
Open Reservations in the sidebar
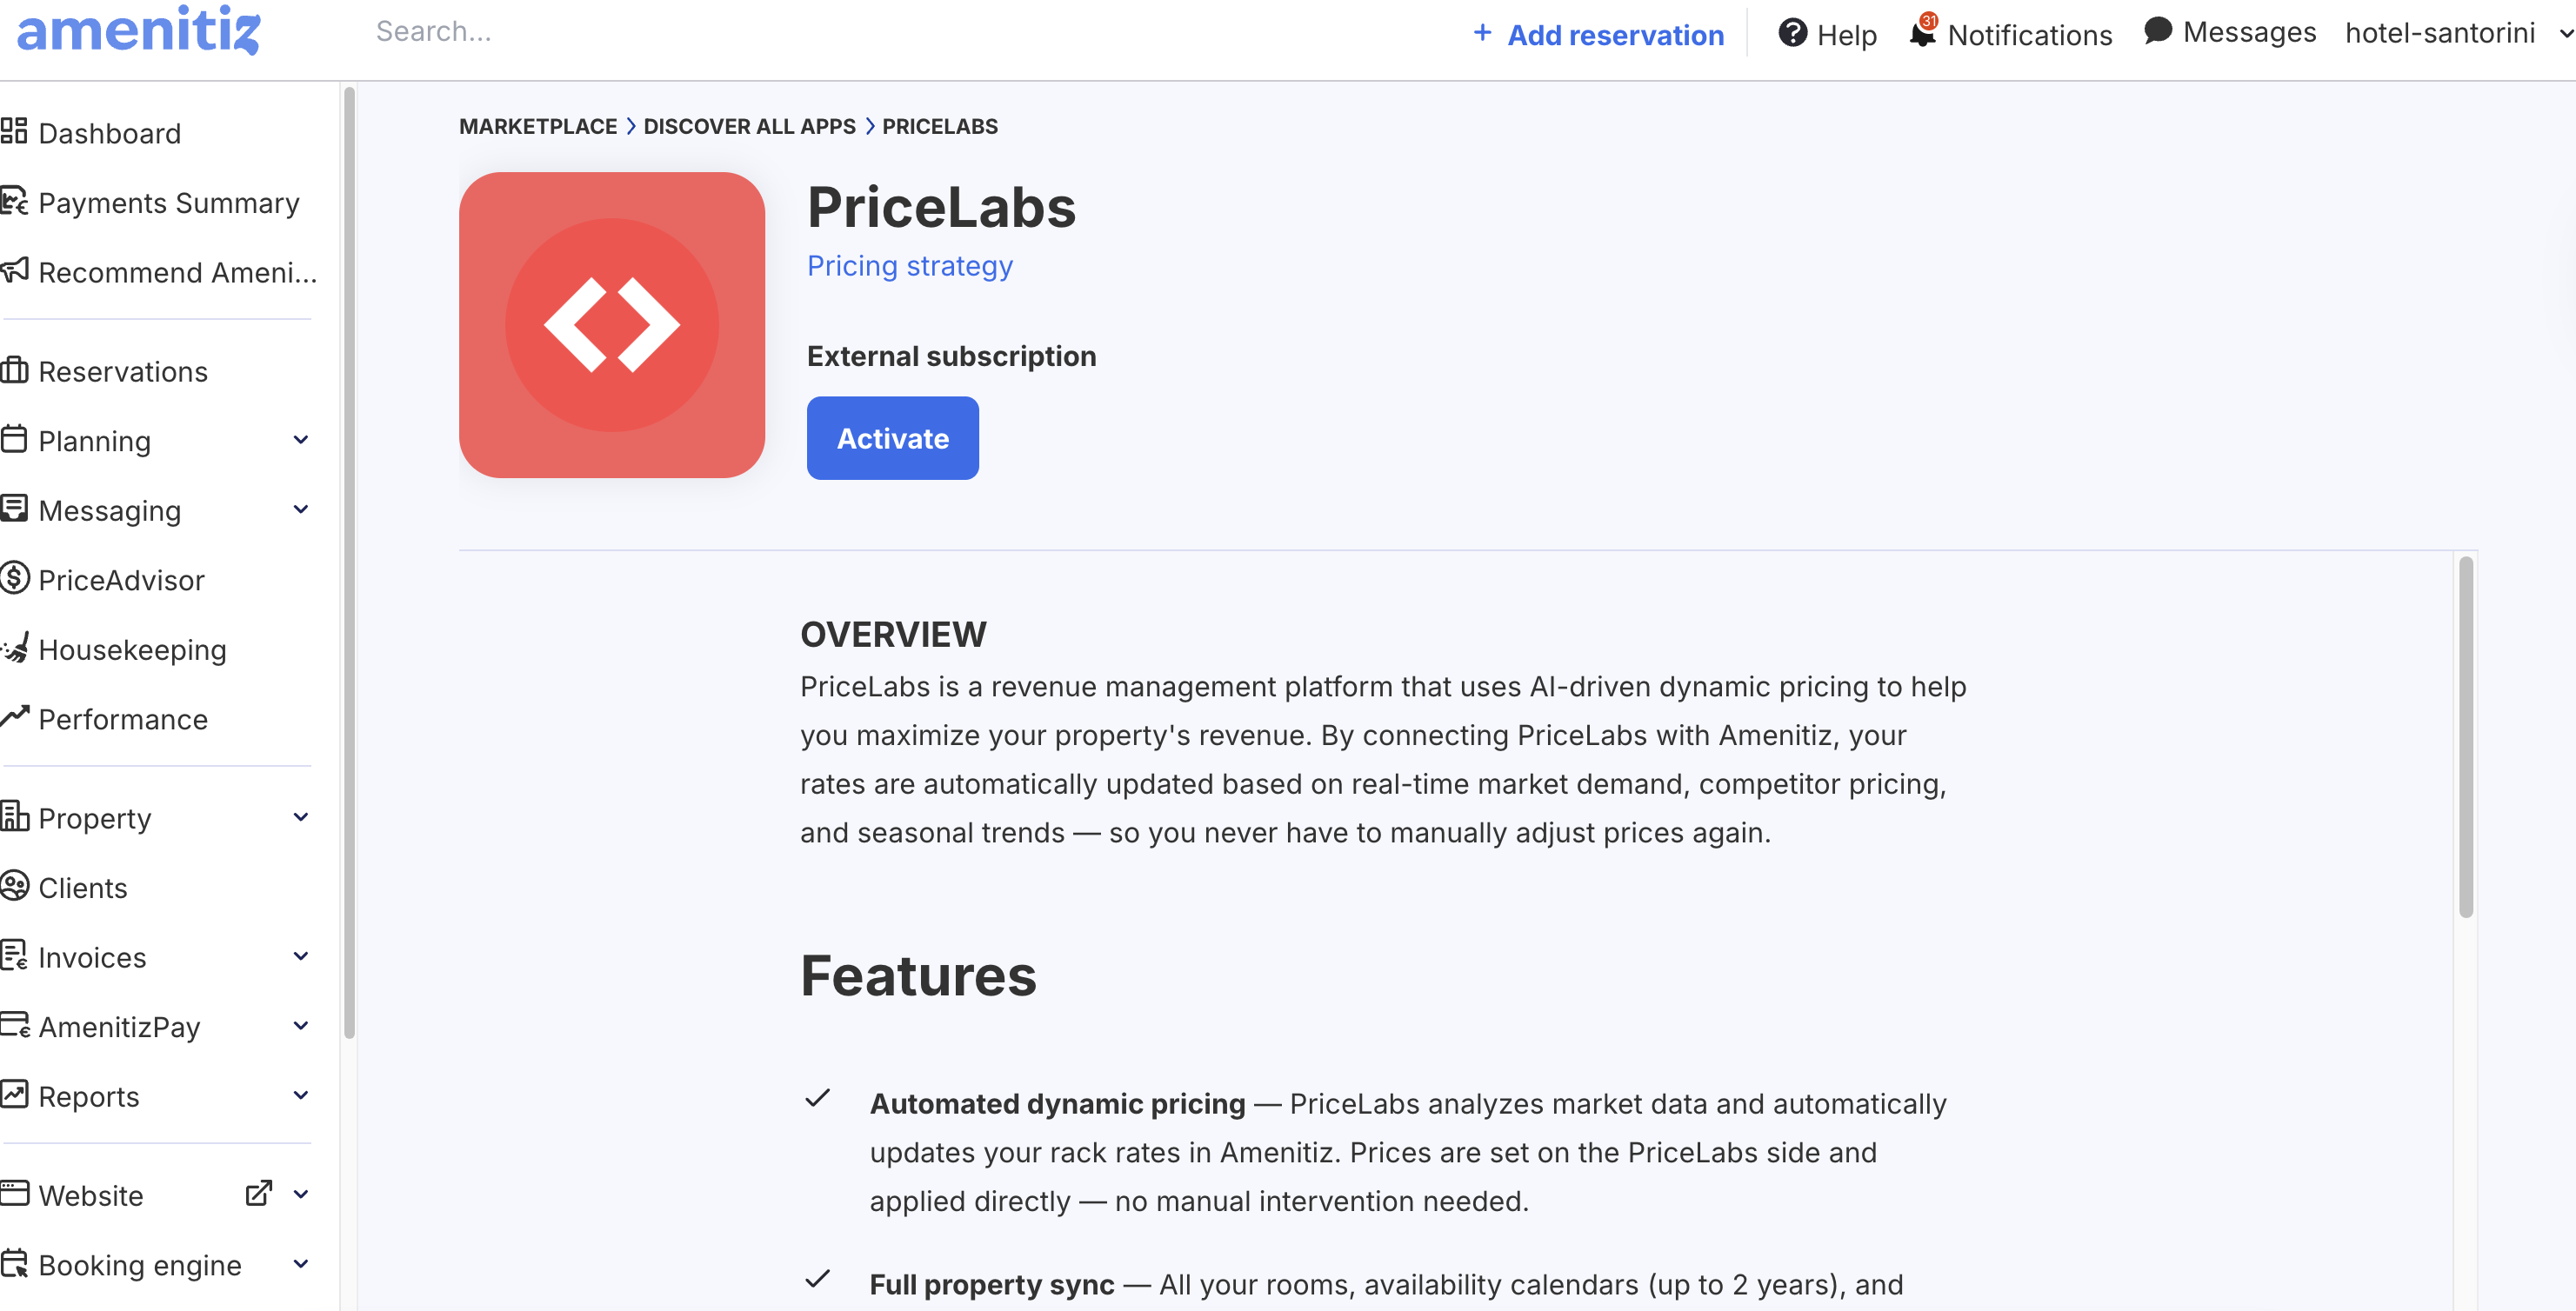(122, 371)
